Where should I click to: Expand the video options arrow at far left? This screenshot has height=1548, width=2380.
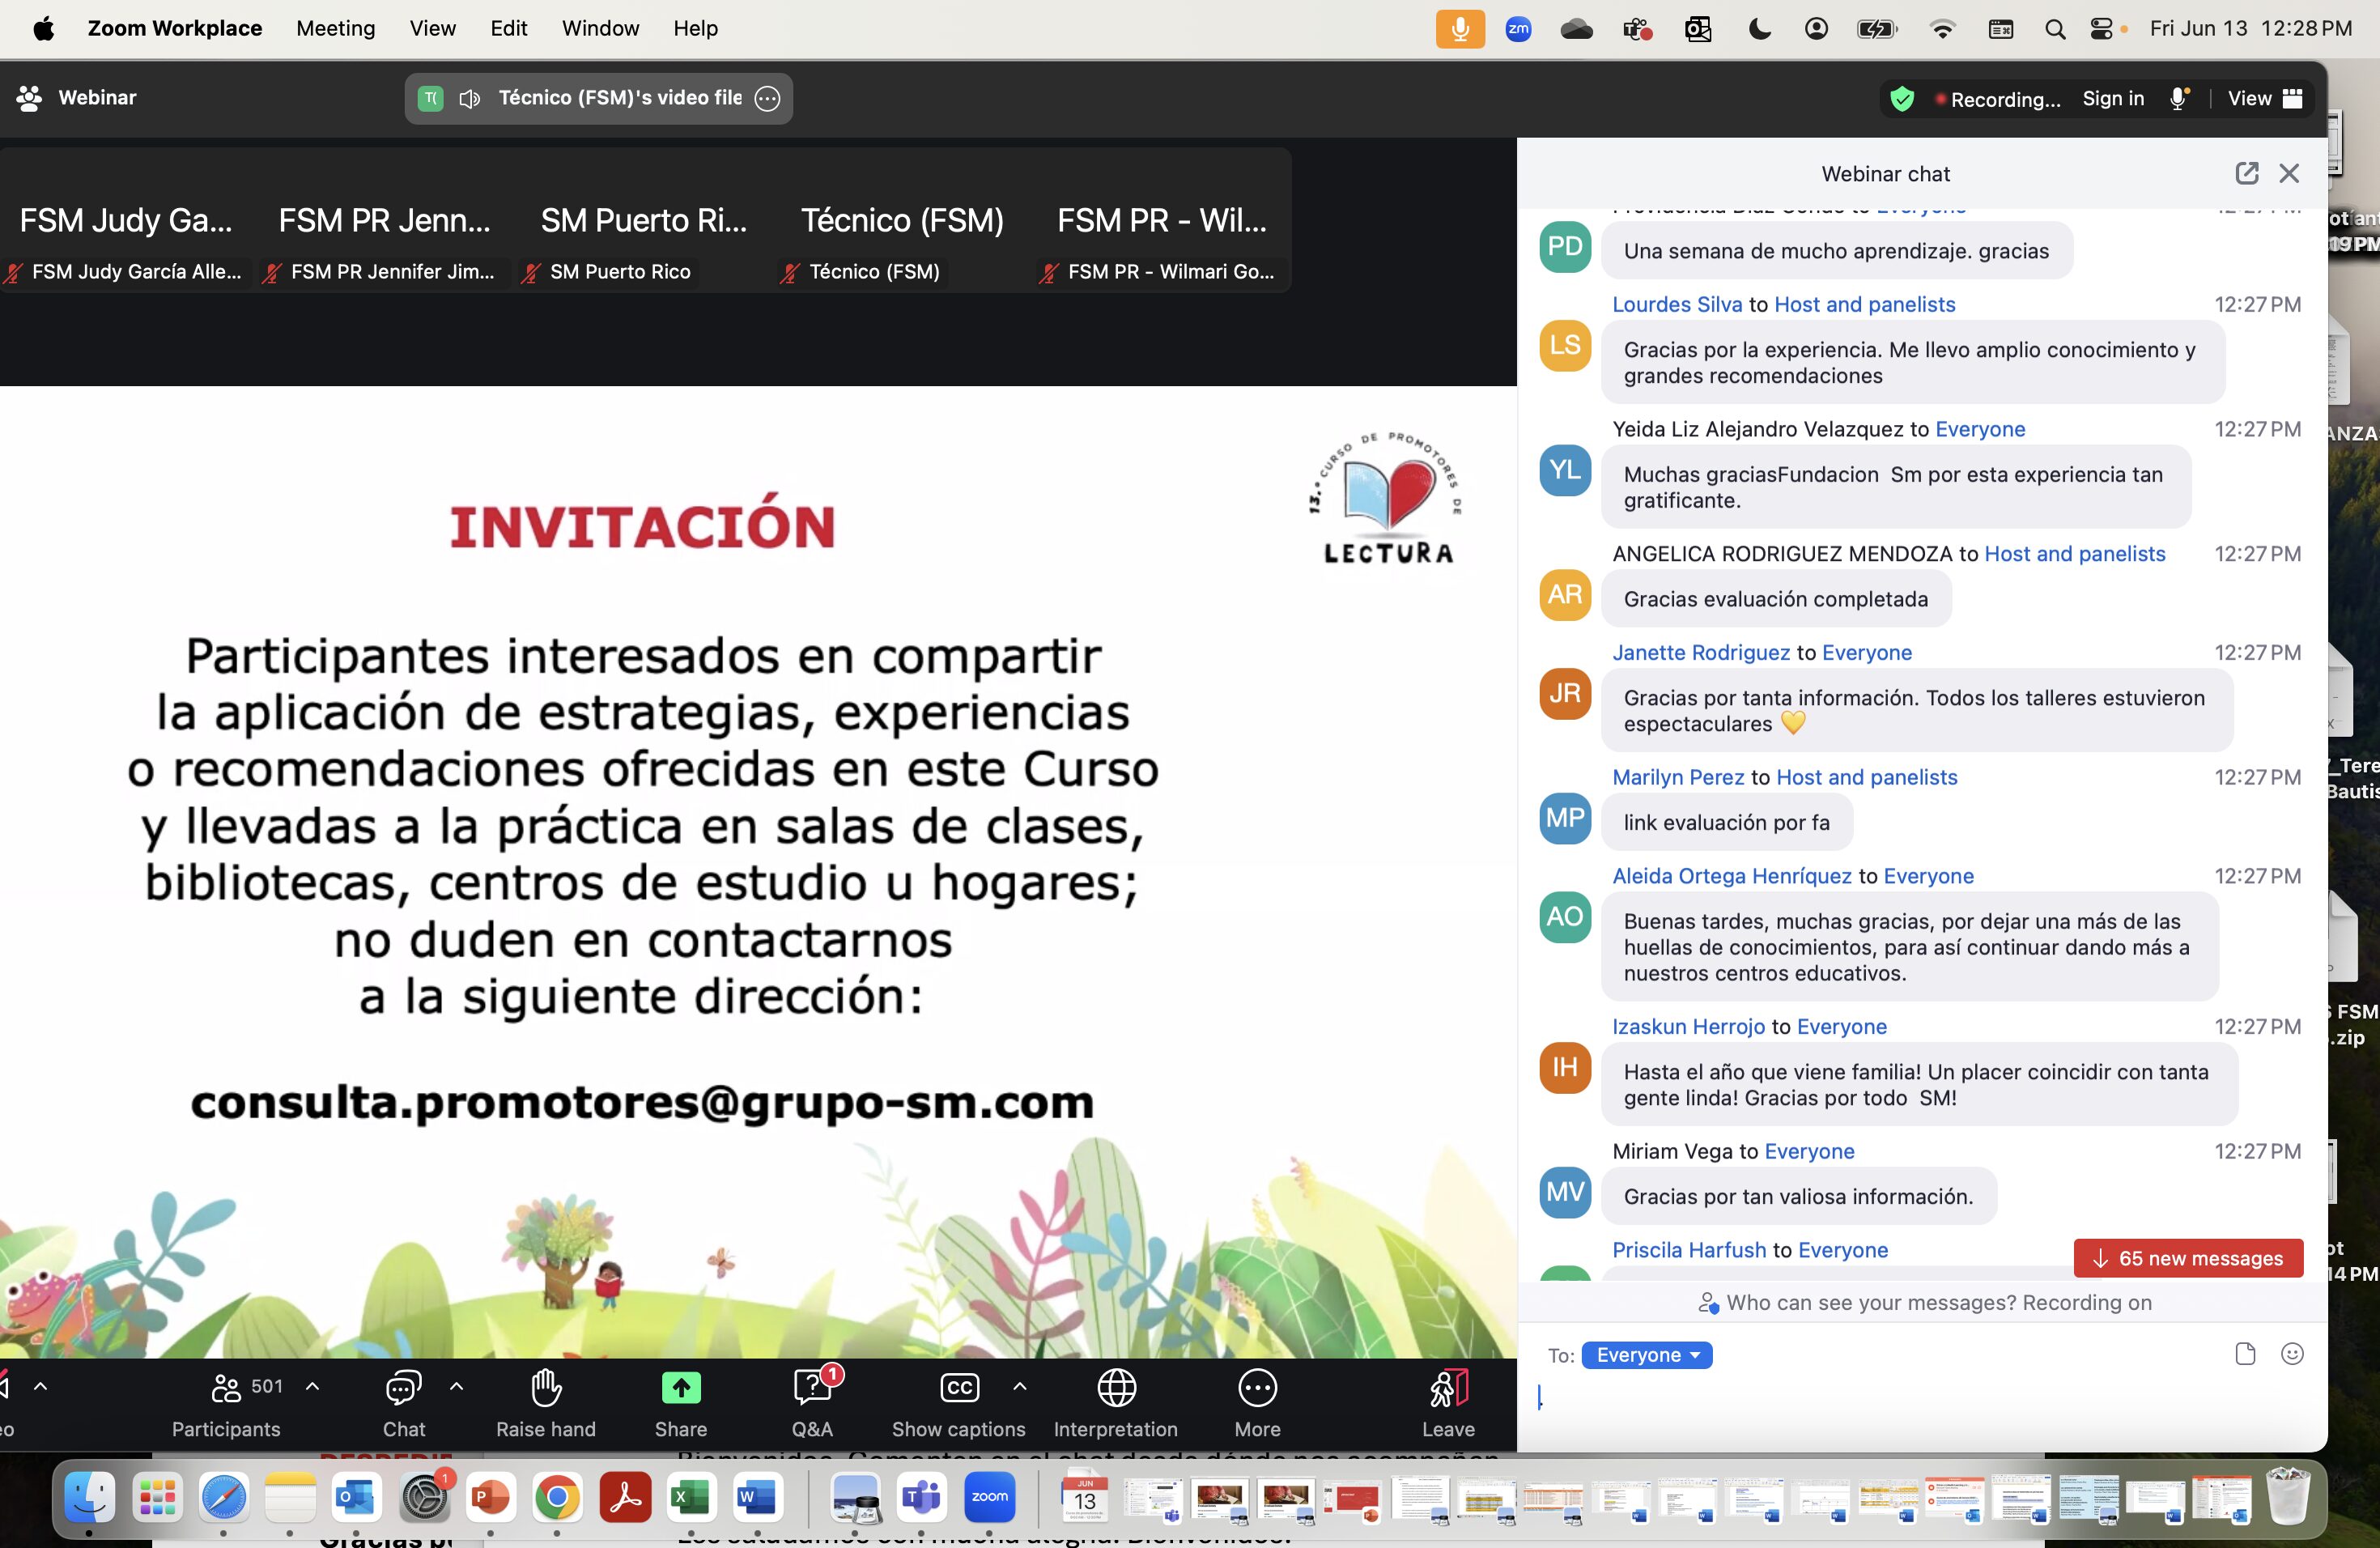point(40,1386)
